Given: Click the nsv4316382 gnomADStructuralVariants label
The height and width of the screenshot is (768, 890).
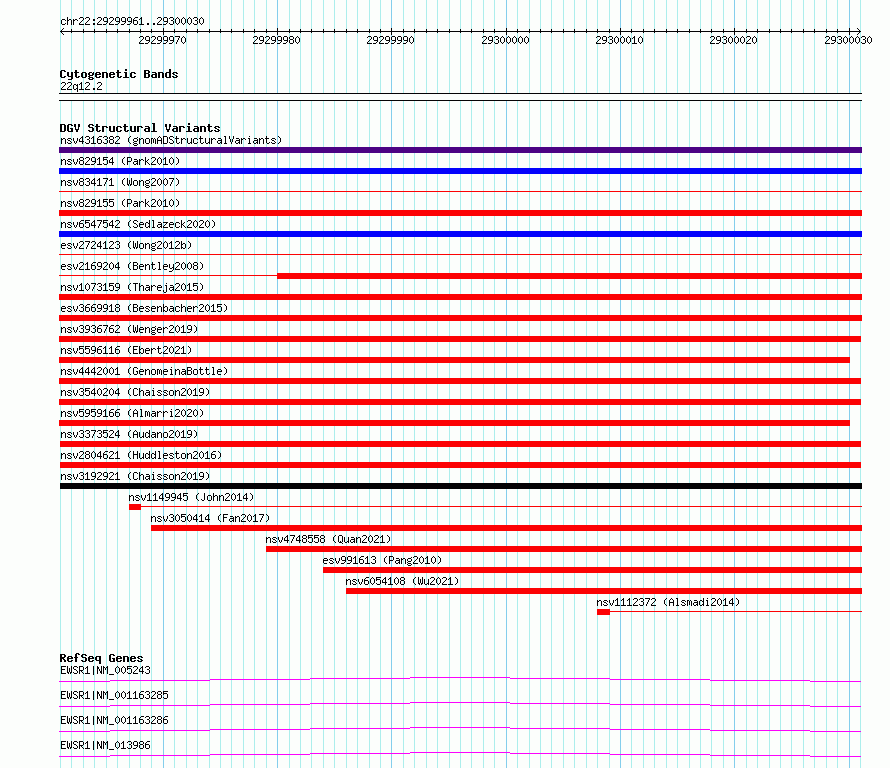Looking at the screenshot, I should coord(171,140).
